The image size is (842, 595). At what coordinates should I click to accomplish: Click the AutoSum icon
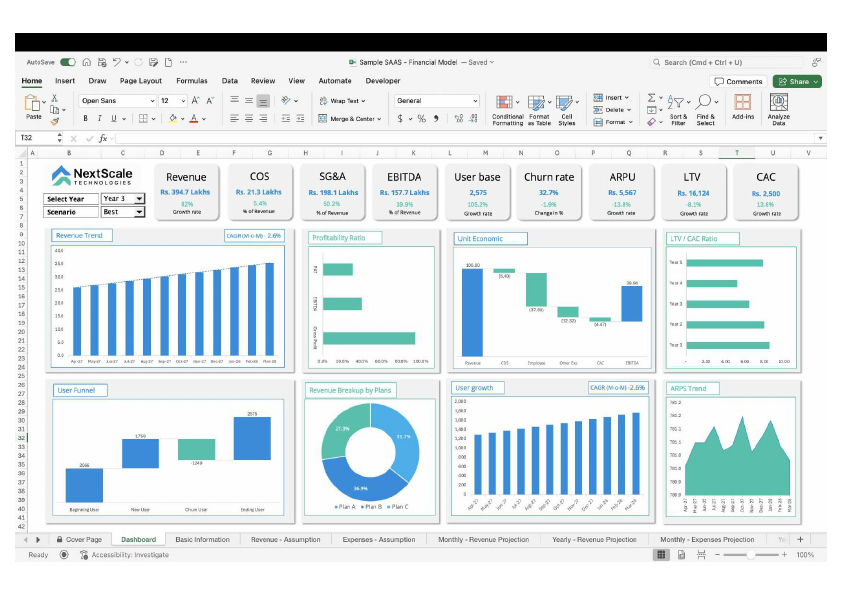(x=651, y=97)
